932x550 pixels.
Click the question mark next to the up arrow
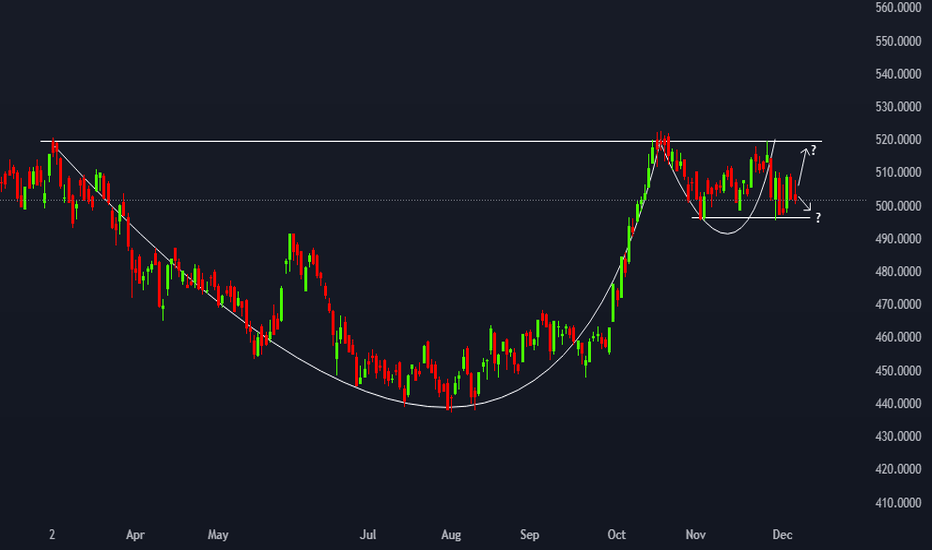point(814,150)
